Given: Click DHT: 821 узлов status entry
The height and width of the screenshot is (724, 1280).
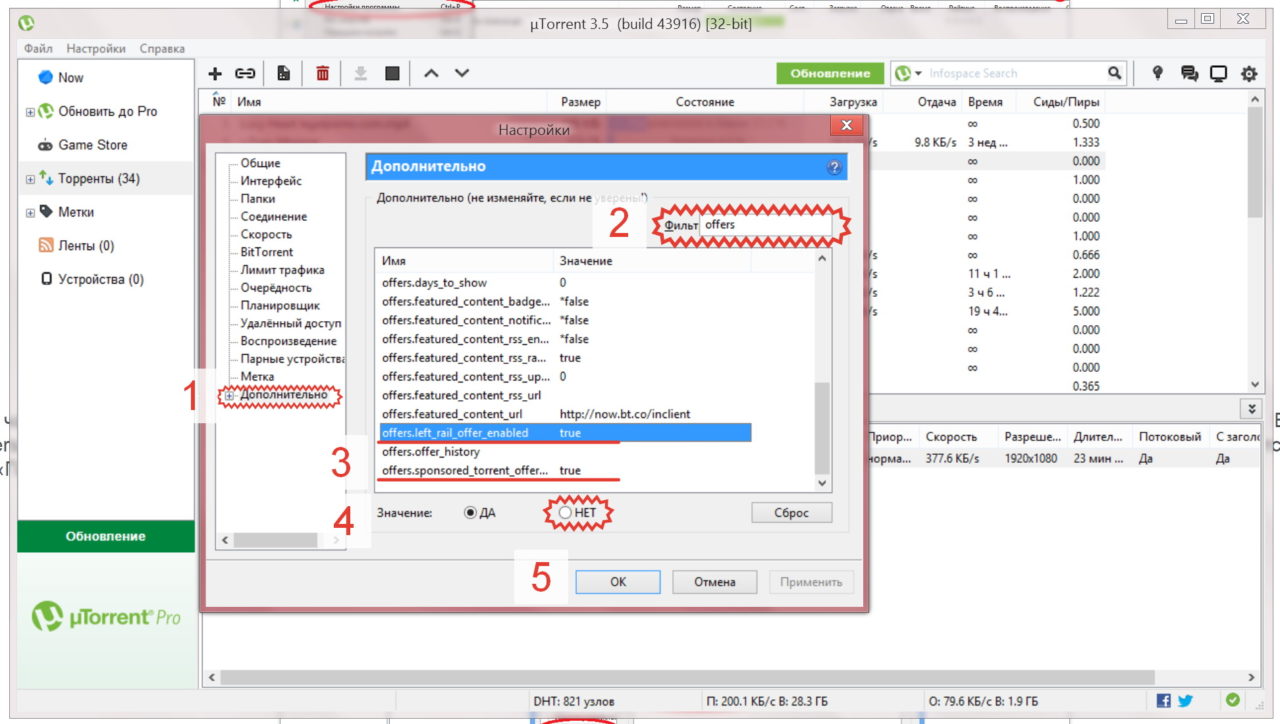Looking at the screenshot, I should click(574, 701).
